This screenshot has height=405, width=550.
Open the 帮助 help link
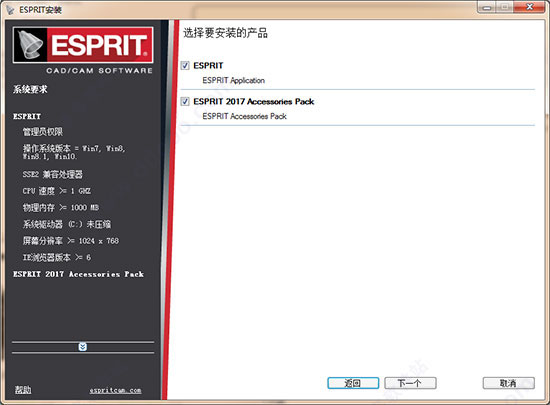click(23, 390)
